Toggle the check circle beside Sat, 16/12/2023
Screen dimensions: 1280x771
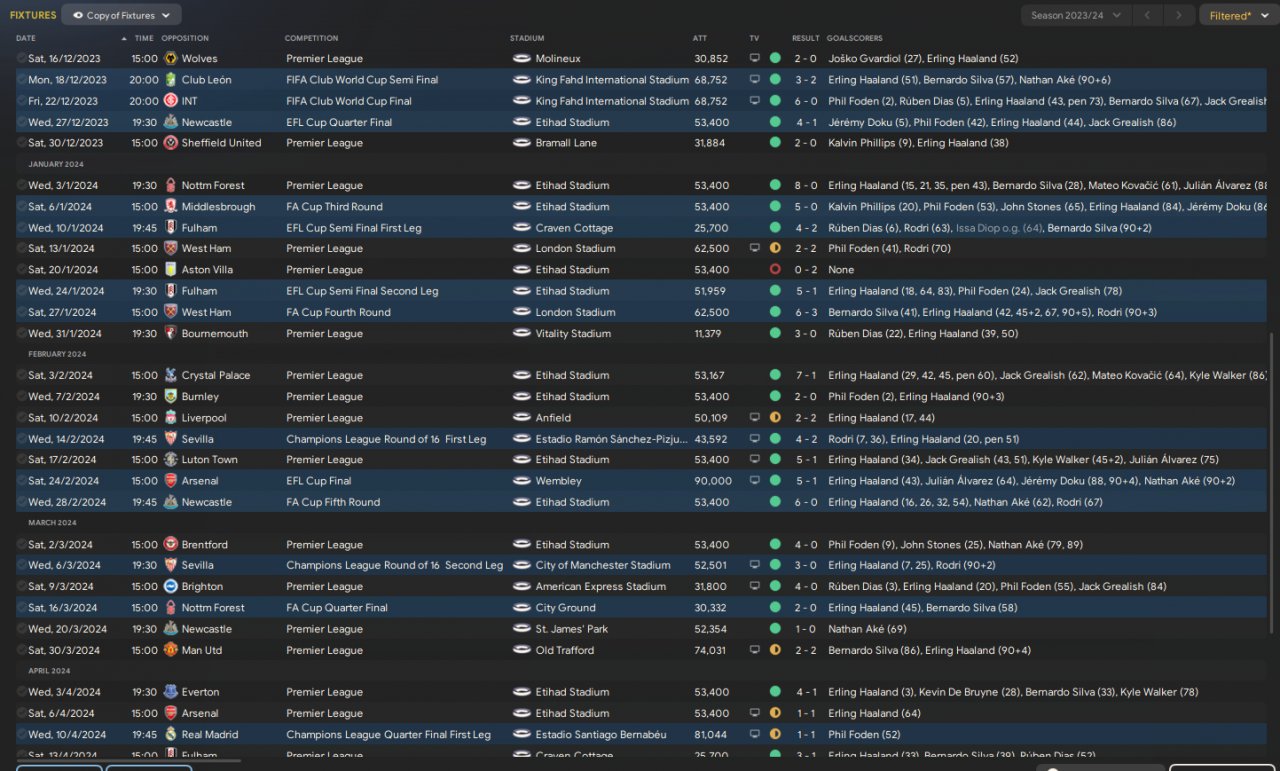pyautogui.click(x=22, y=59)
